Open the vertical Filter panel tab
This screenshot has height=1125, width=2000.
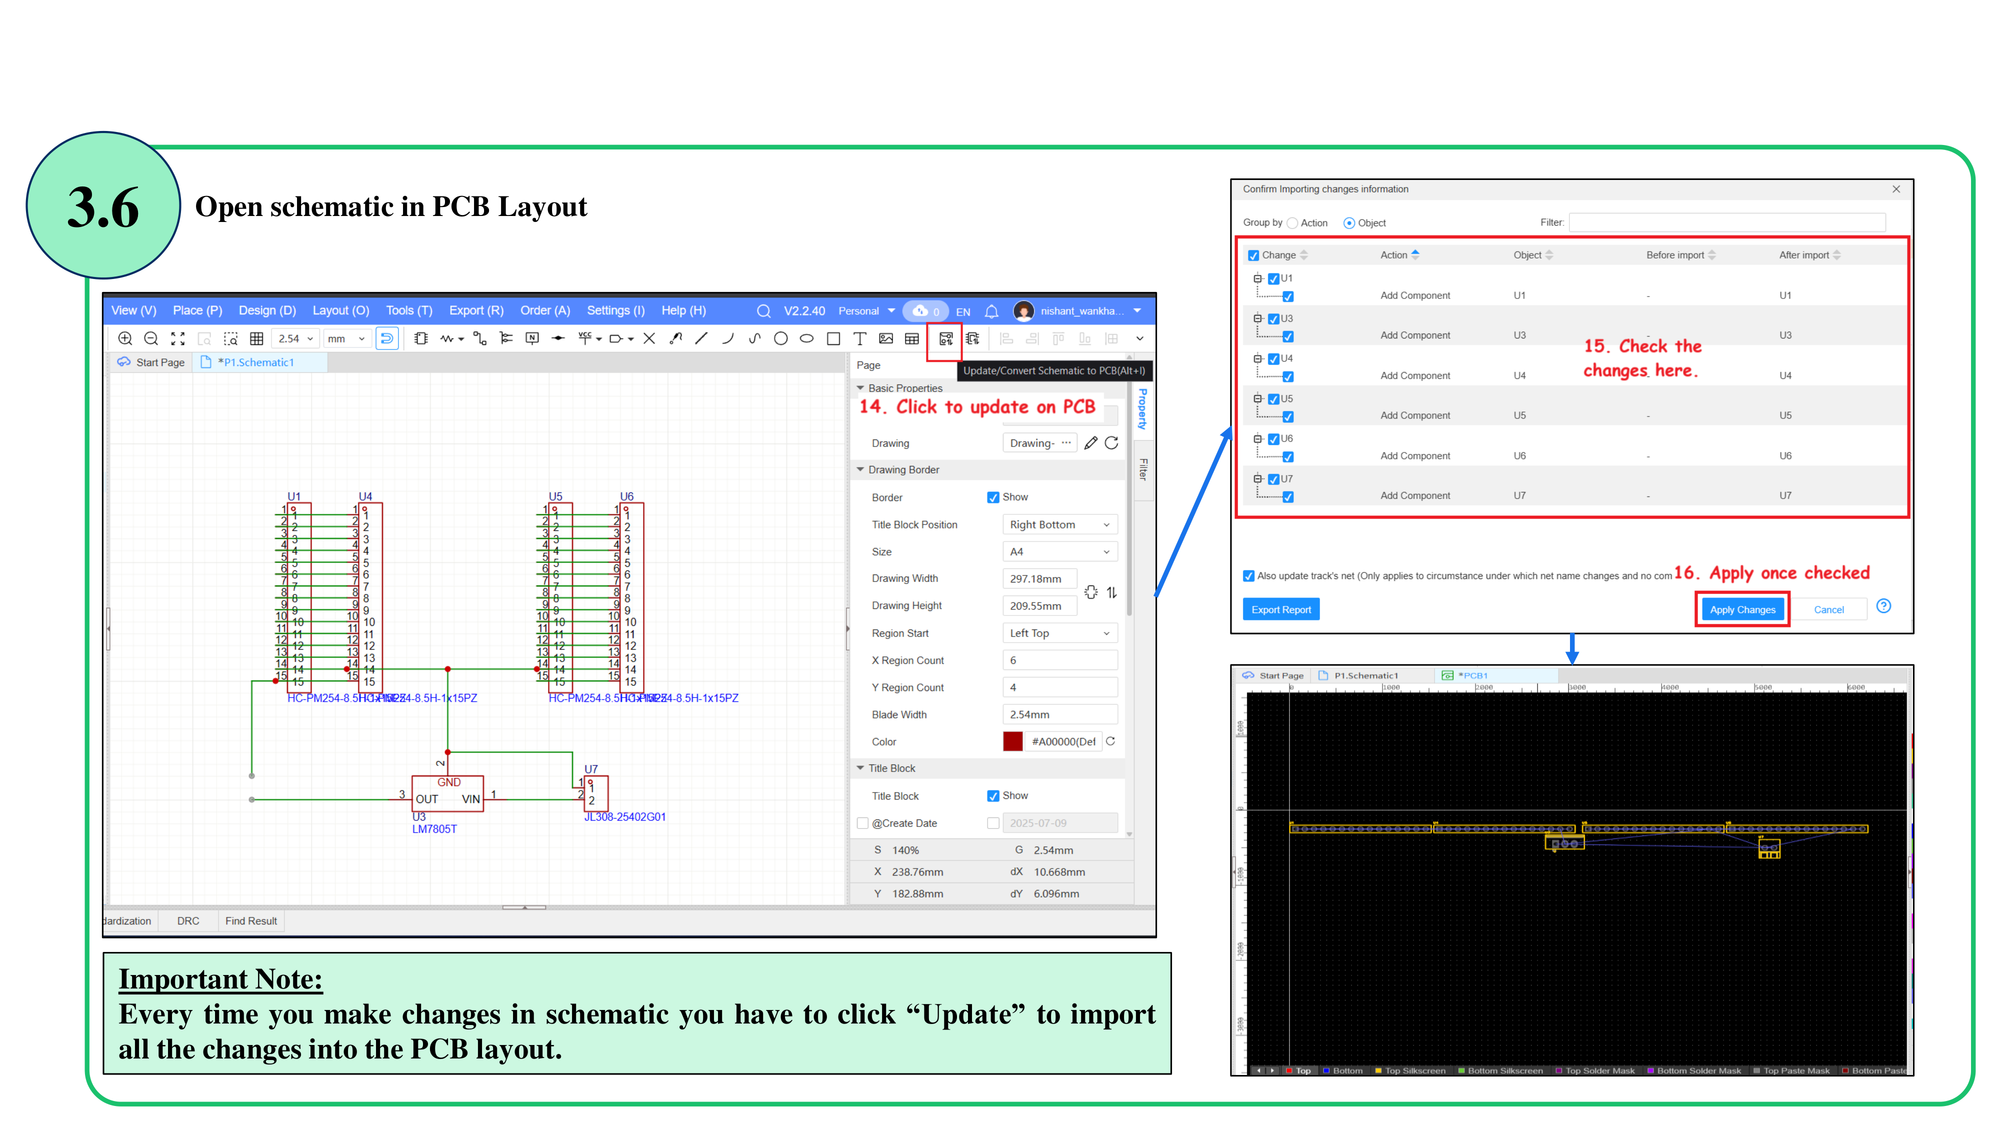click(x=1142, y=469)
